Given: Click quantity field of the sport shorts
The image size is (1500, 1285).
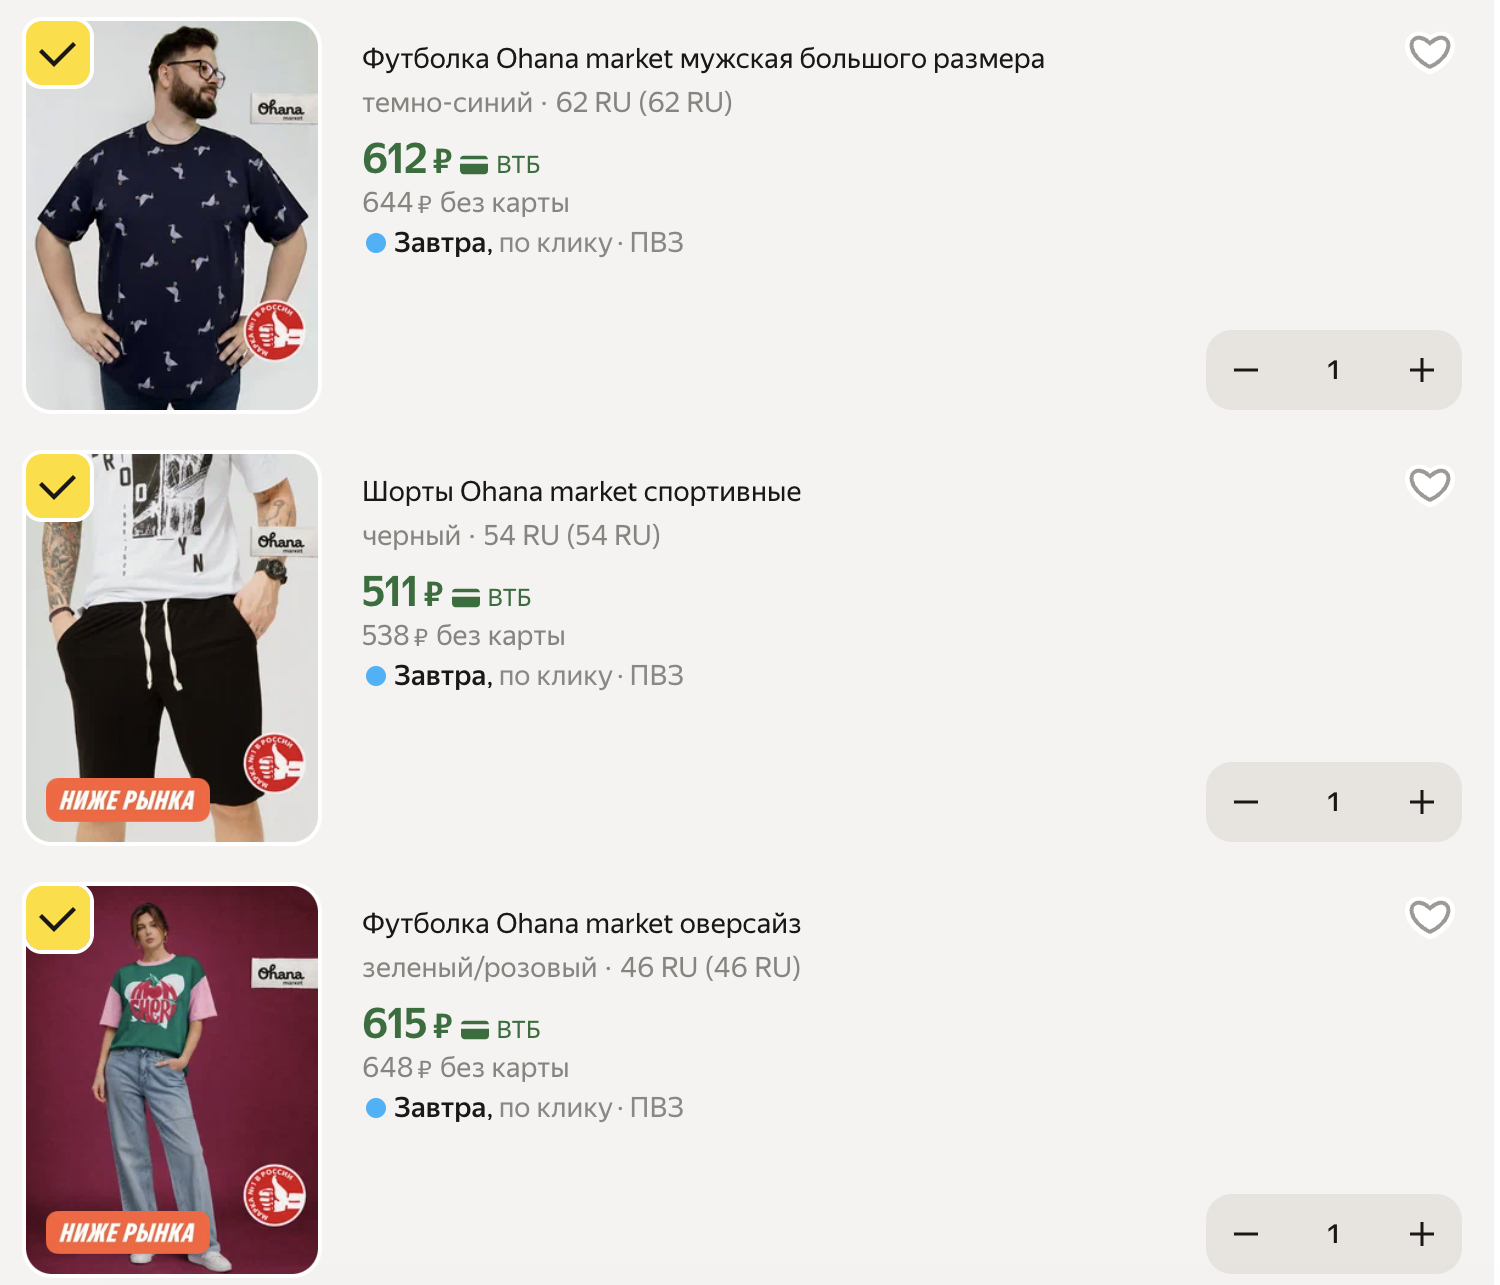Looking at the screenshot, I should (x=1333, y=802).
